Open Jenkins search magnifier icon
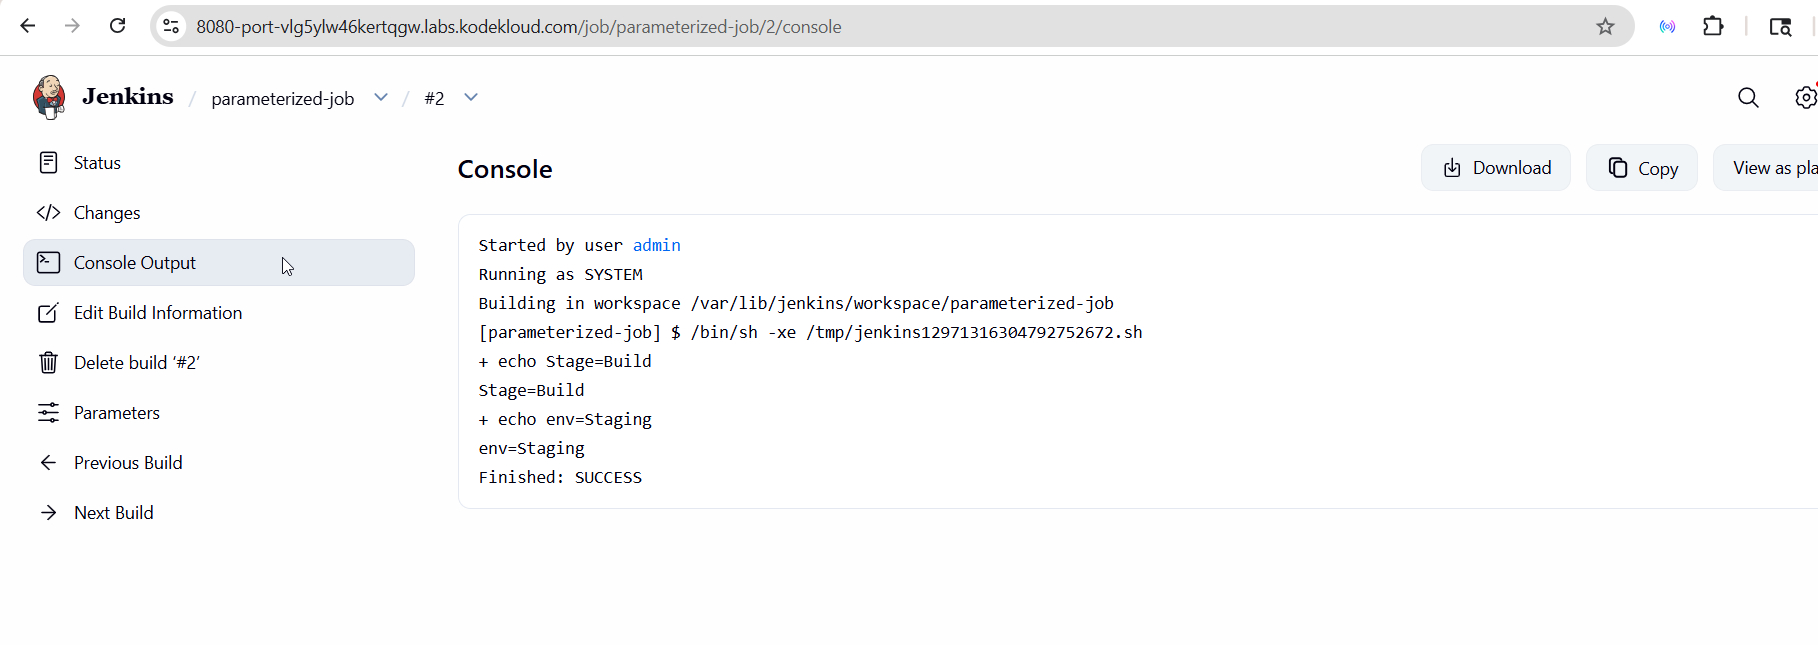 pyautogui.click(x=1748, y=98)
